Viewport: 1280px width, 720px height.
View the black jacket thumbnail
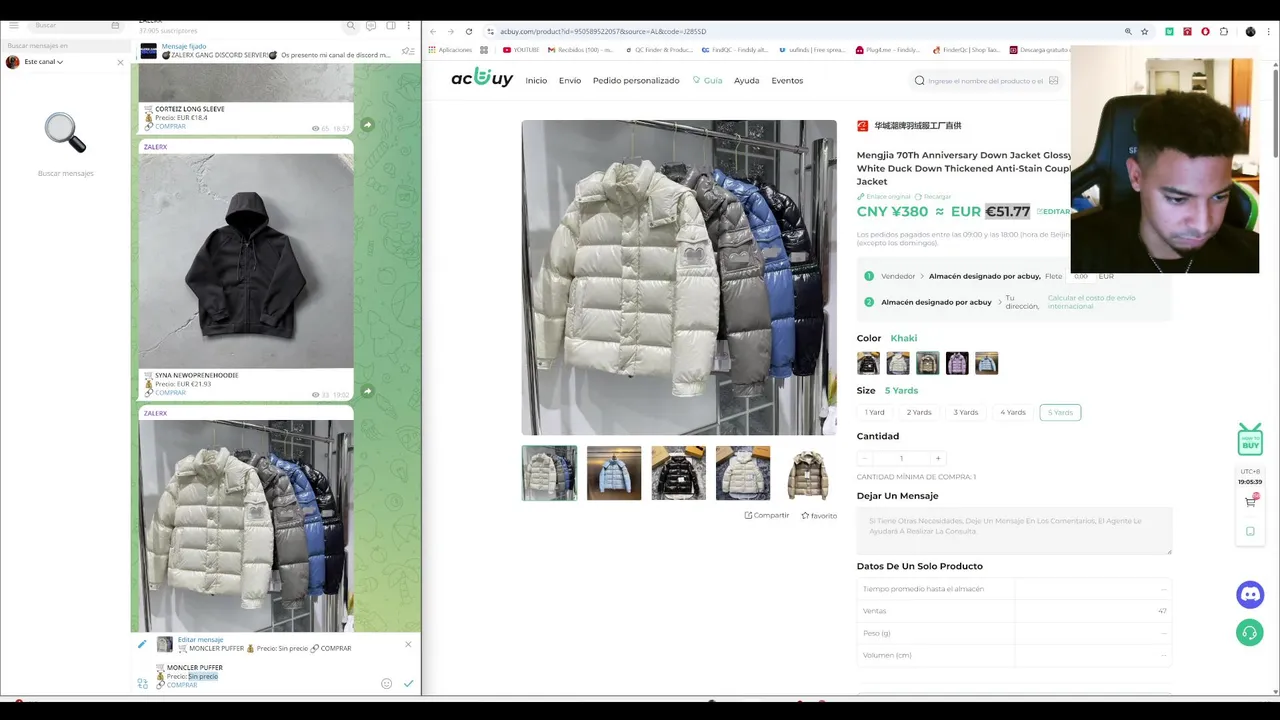click(x=678, y=473)
